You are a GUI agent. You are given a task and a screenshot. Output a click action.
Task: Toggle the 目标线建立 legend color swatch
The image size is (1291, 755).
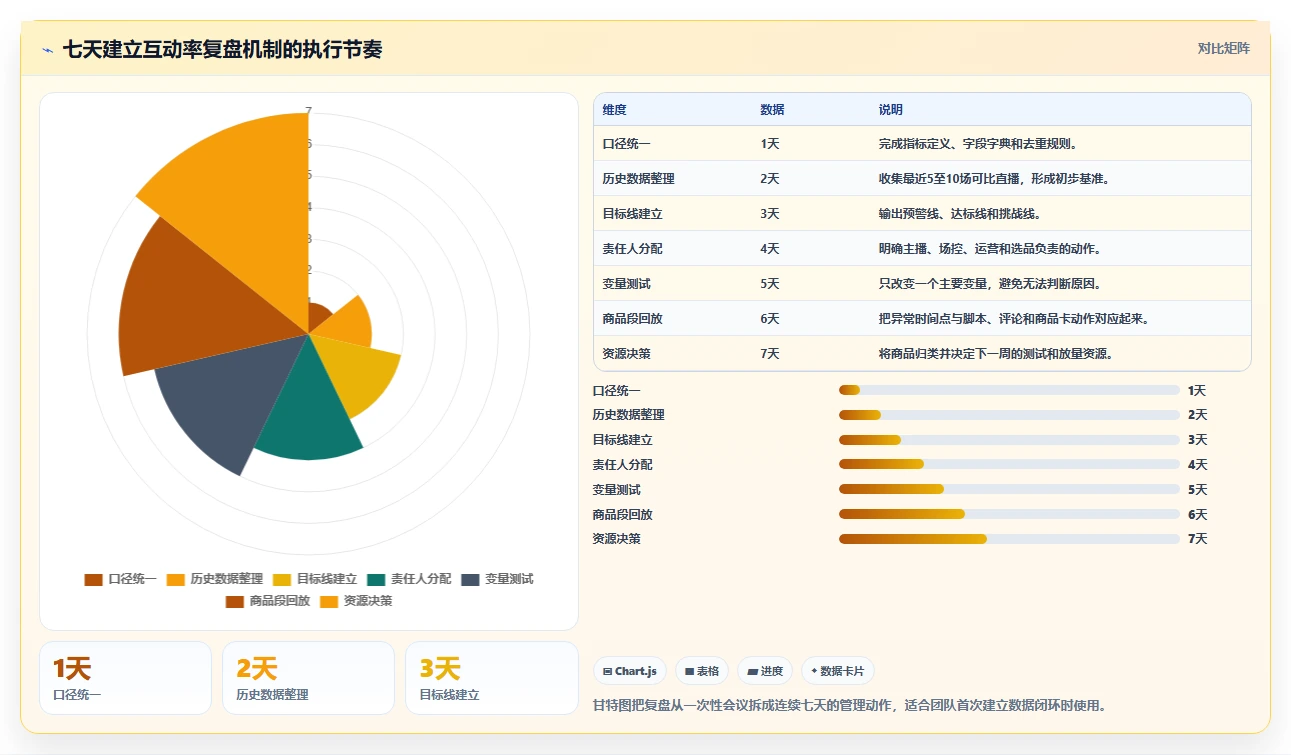pos(282,579)
